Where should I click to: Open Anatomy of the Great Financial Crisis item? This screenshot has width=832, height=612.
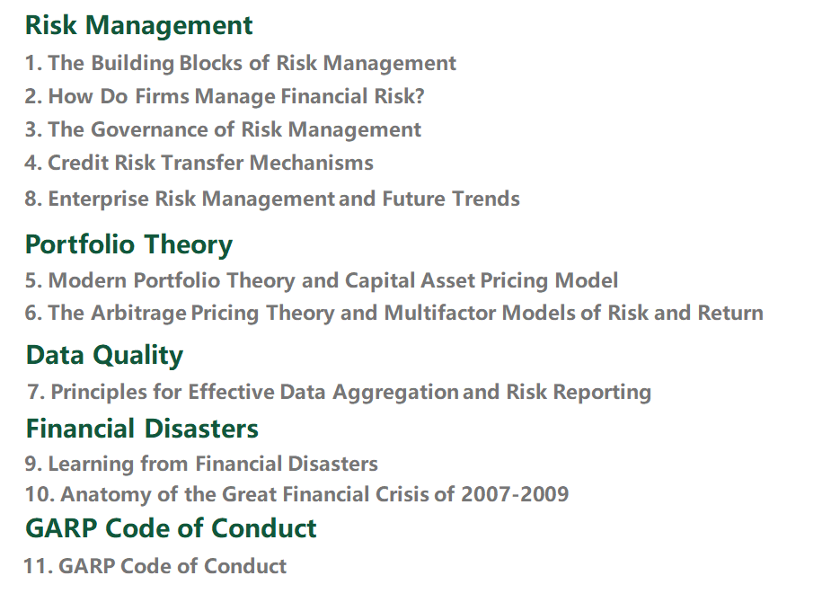click(x=297, y=494)
